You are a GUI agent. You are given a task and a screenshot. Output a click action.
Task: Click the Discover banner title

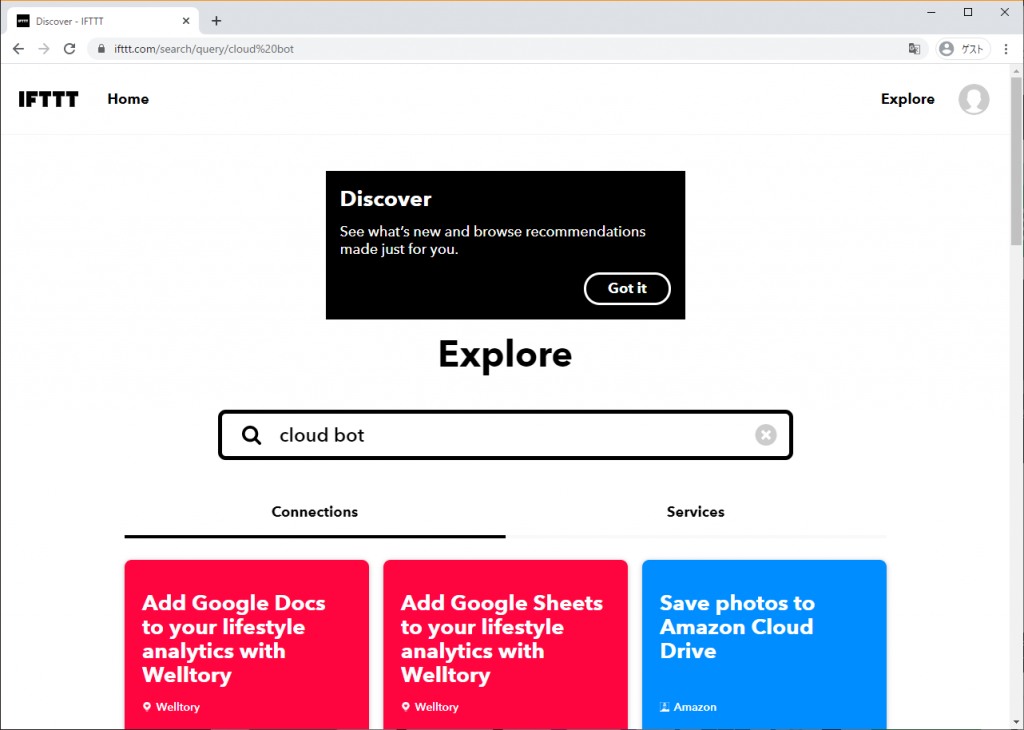385,199
